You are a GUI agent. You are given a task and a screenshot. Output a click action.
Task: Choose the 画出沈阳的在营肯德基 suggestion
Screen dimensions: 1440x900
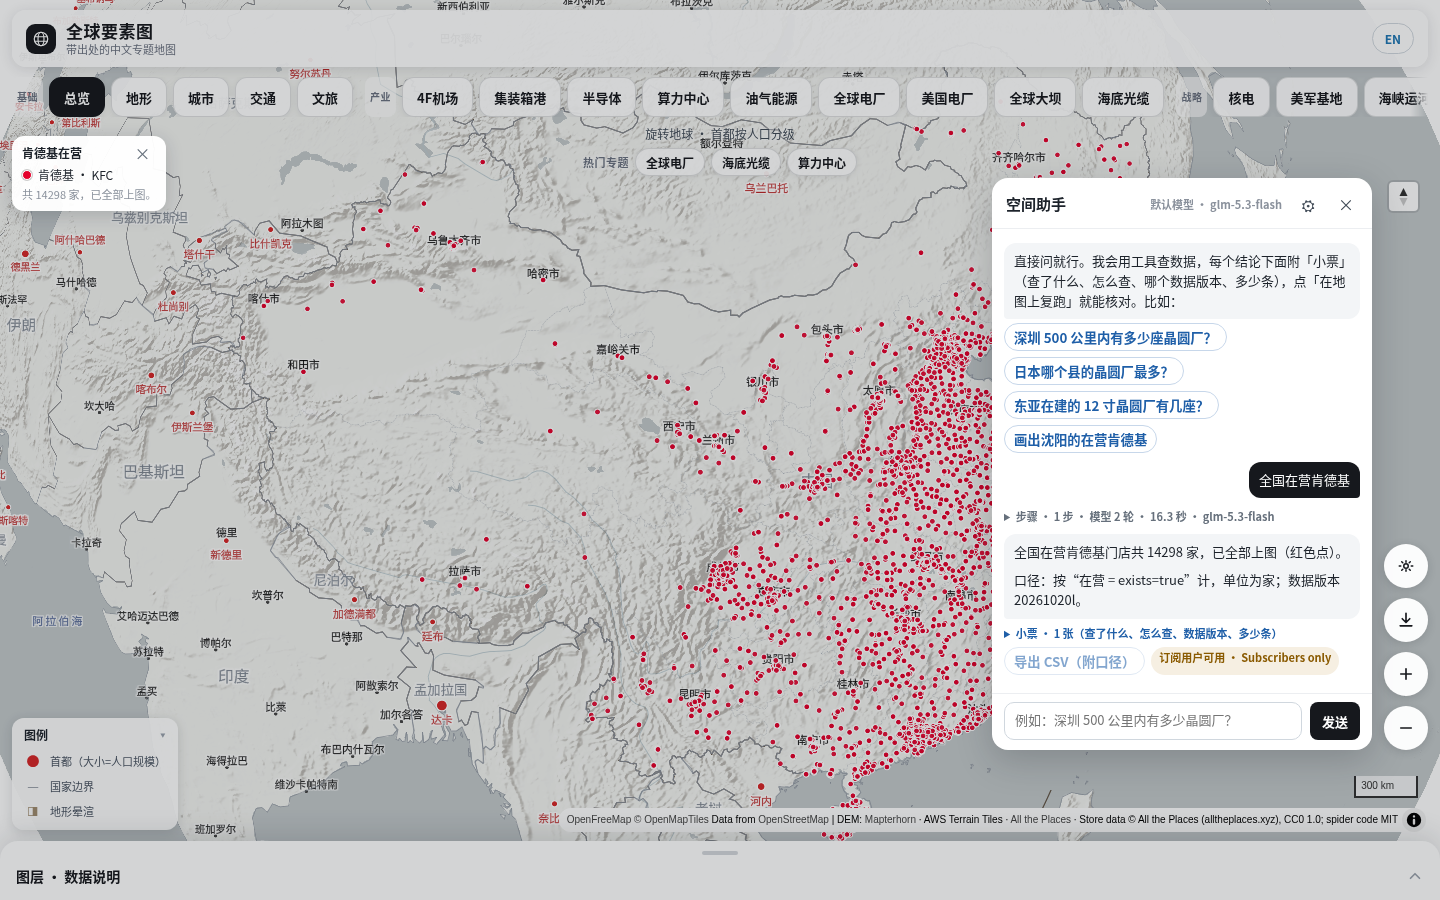[x=1080, y=440]
